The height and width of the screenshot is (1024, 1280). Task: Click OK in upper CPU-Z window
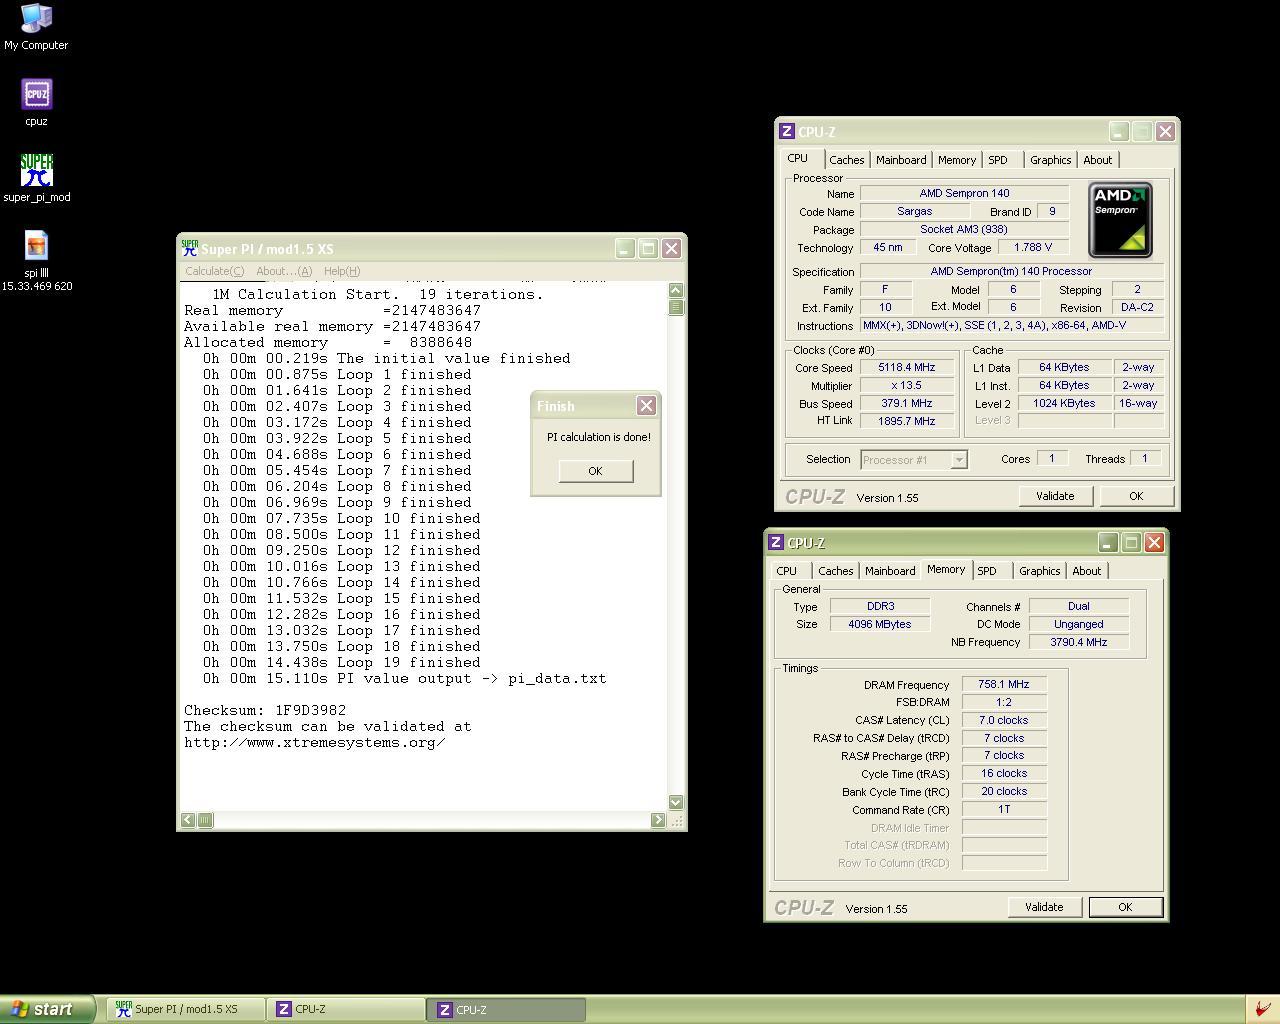point(1136,496)
